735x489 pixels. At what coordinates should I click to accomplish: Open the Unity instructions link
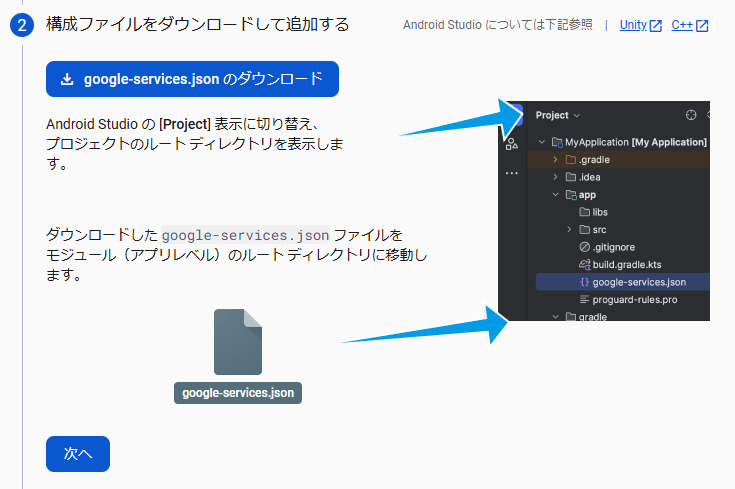click(633, 25)
